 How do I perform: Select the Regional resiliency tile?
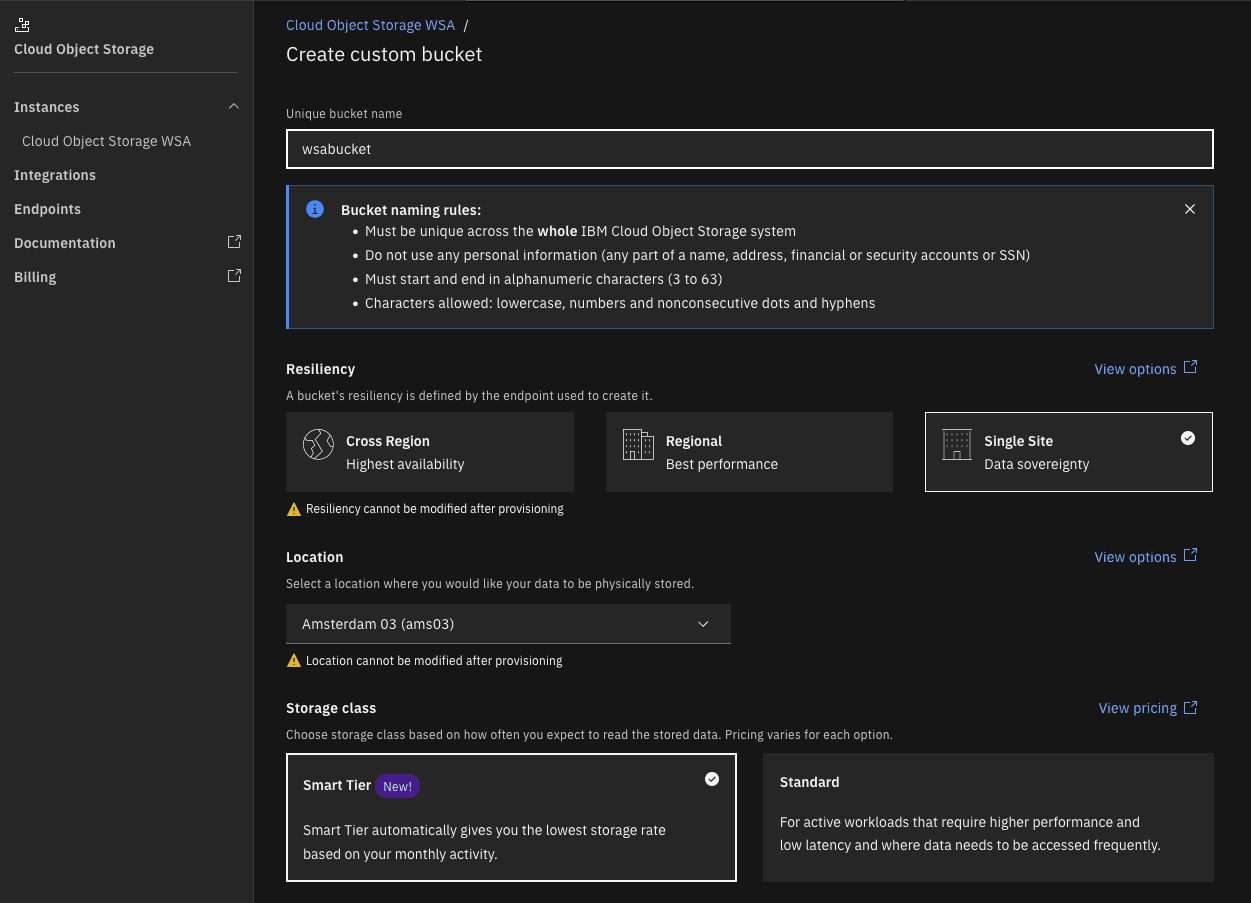coord(749,452)
